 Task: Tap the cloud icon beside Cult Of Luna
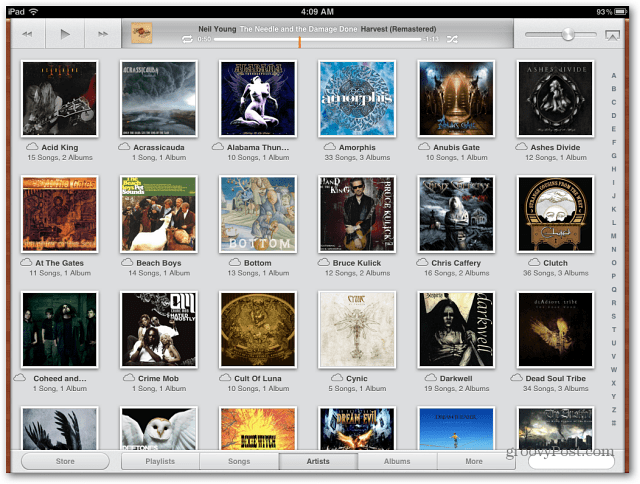click(x=225, y=378)
